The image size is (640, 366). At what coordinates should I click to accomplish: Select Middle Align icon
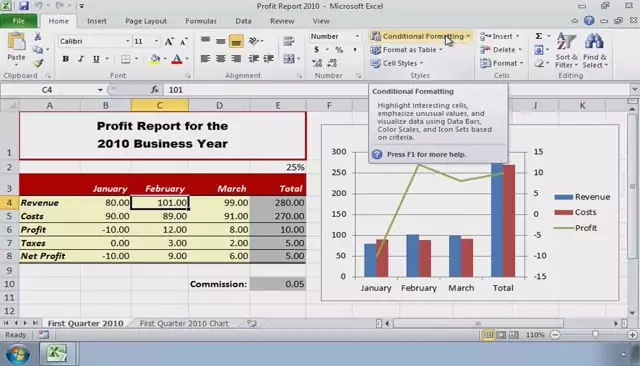coord(221,40)
